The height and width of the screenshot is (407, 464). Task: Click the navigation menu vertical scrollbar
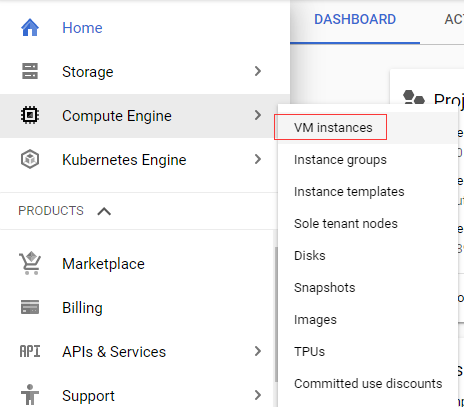coord(276,314)
